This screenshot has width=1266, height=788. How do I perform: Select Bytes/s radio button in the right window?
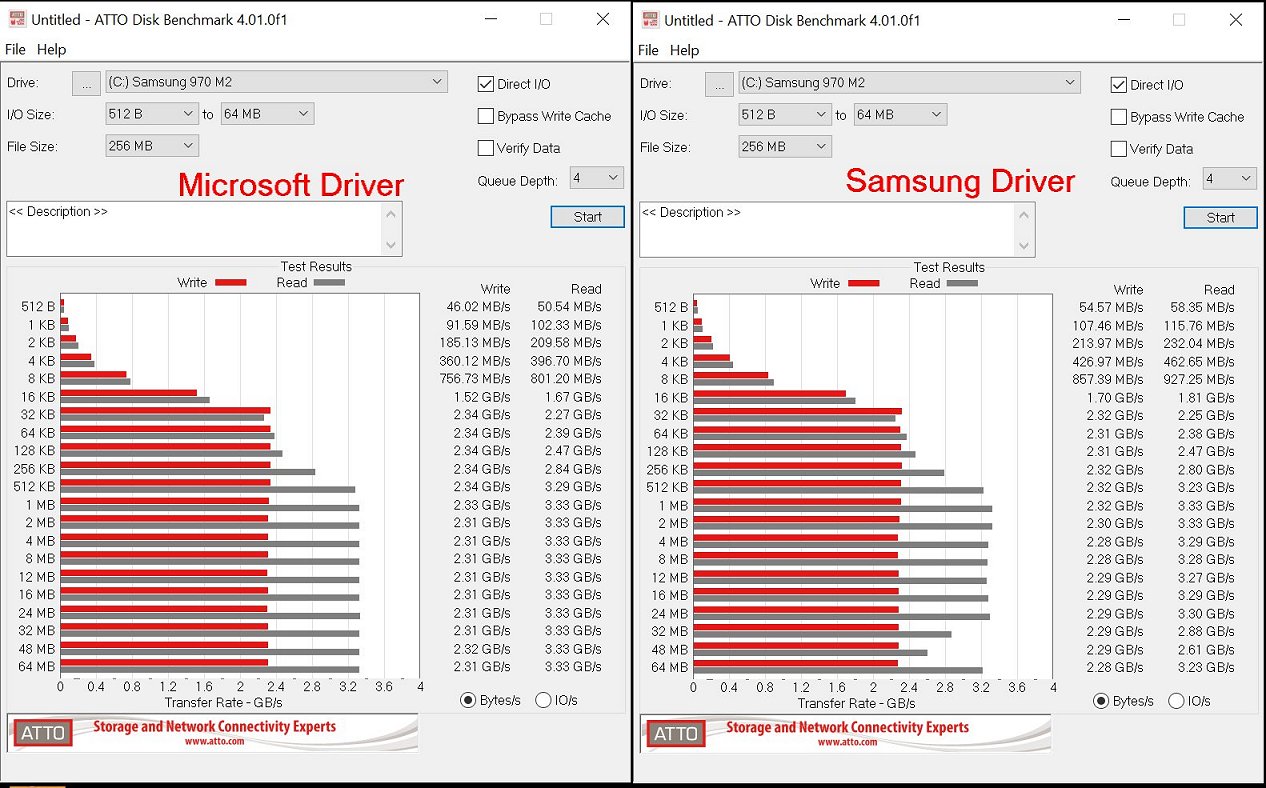pyautogui.click(x=1100, y=701)
